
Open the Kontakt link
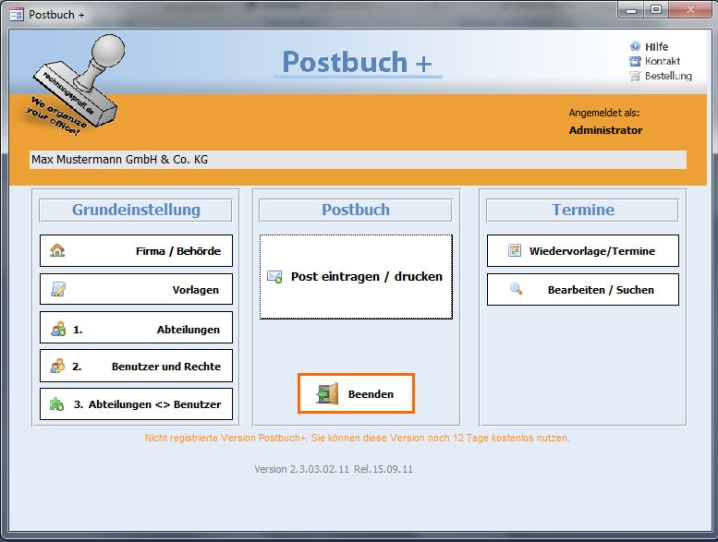coord(661,61)
